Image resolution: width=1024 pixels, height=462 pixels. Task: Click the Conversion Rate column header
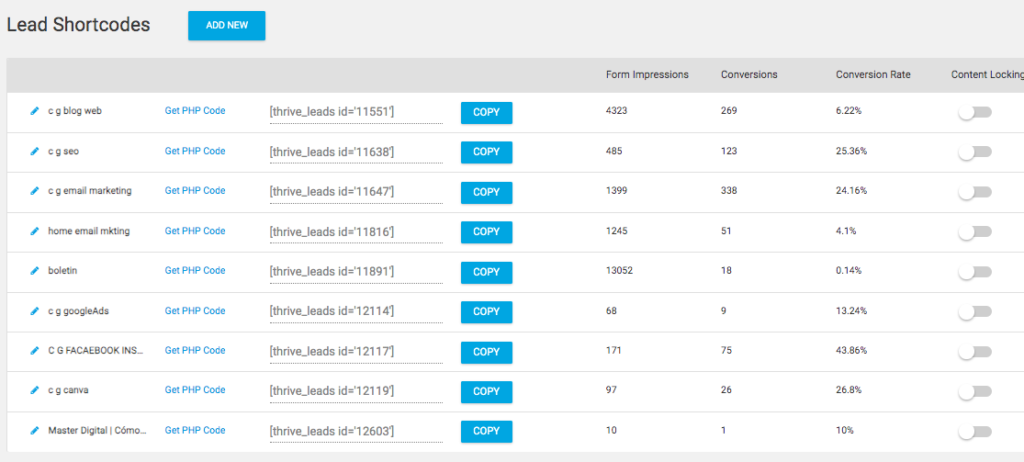click(873, 75)
